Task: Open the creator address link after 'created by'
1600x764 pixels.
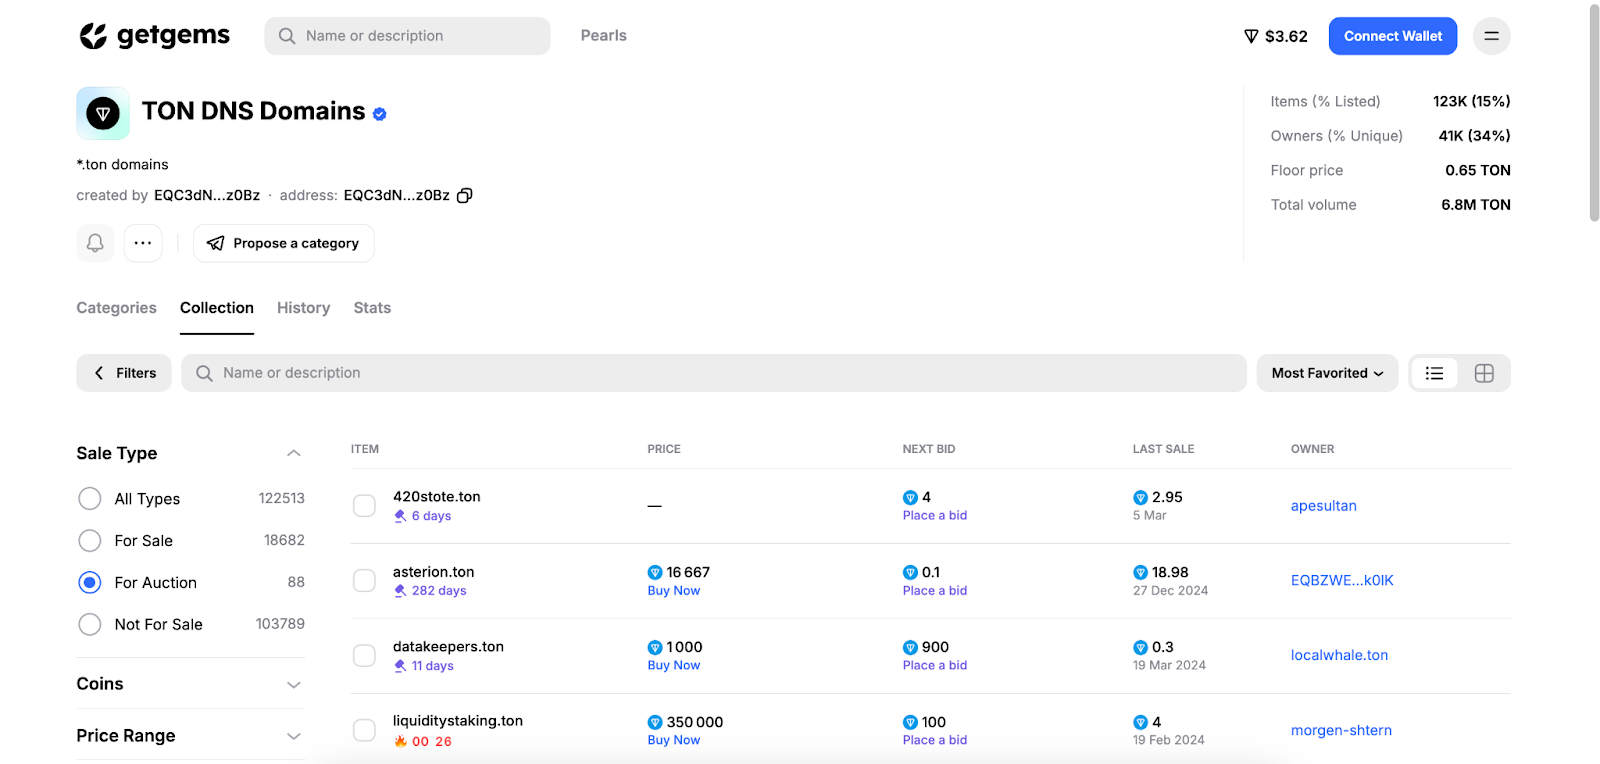Action: (207, 195)
